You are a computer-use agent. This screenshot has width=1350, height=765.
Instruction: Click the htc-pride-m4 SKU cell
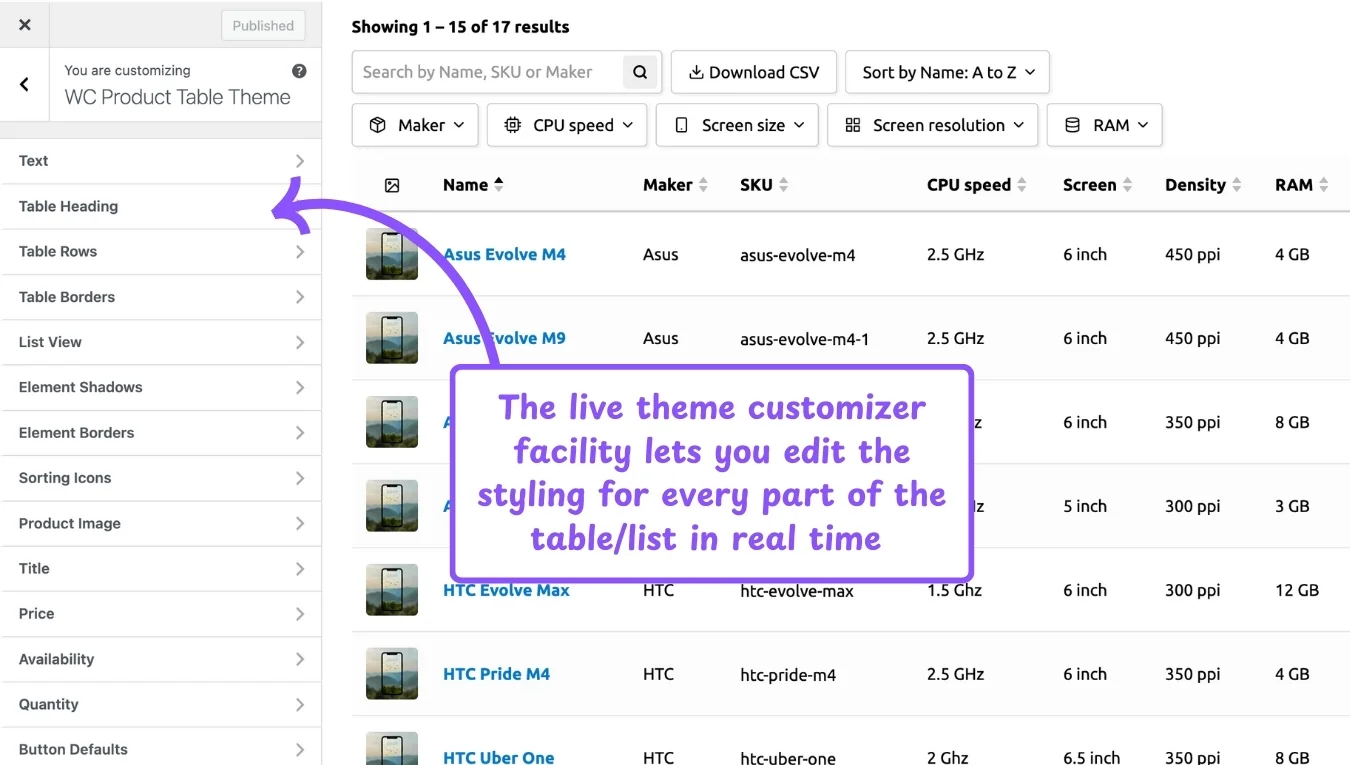pyautogui.click(x=788, y=675)
